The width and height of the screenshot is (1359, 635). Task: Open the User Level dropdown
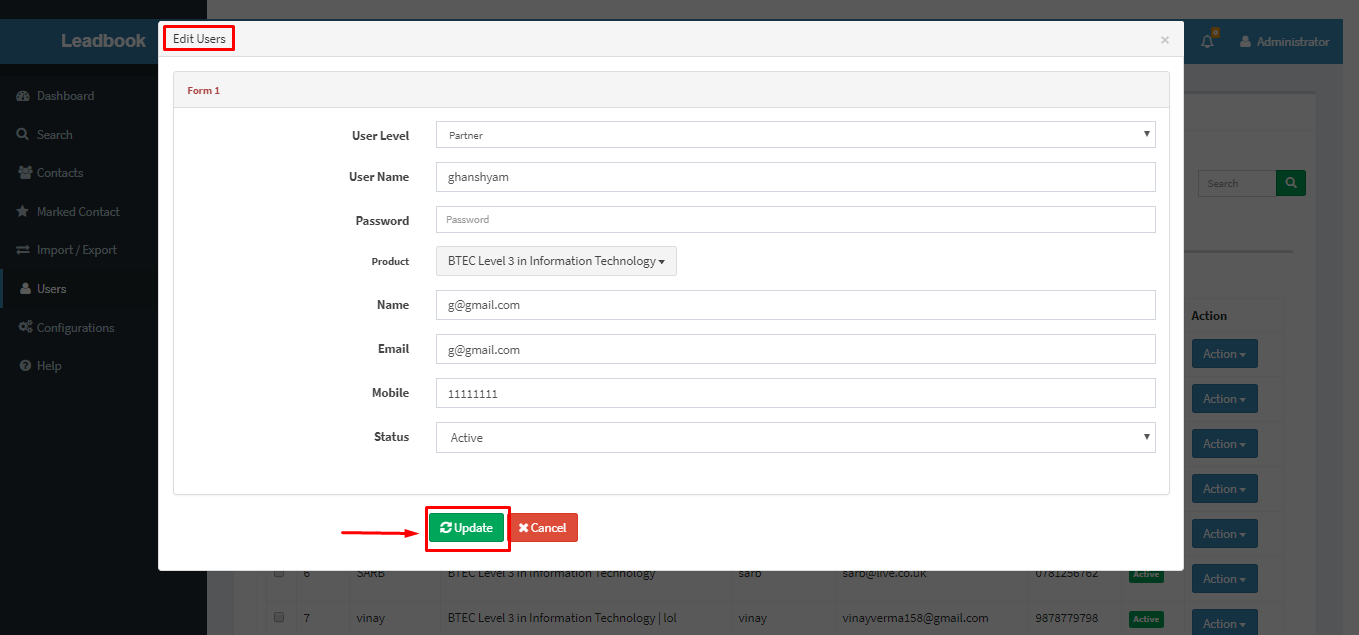795,135
